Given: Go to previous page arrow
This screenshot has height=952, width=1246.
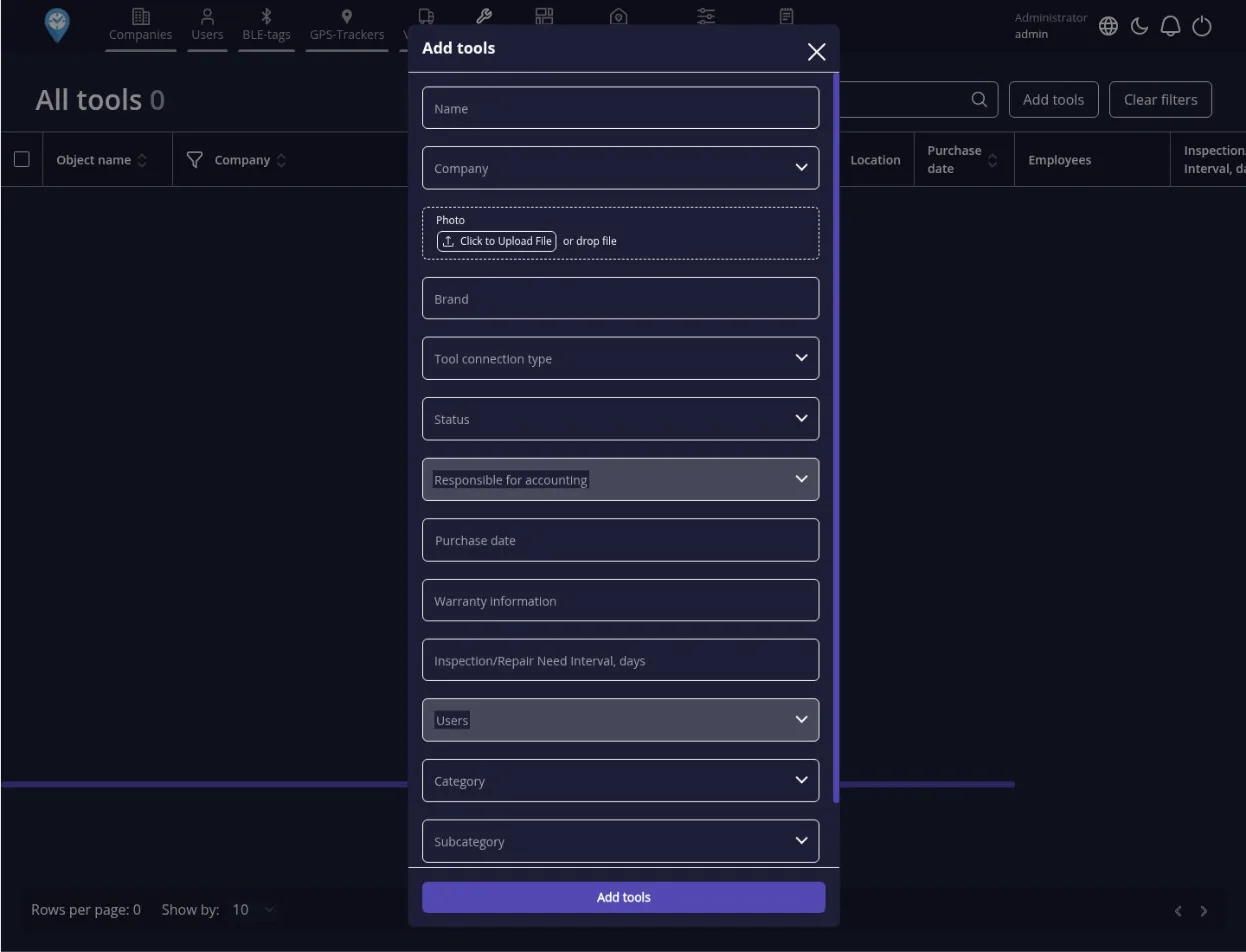Looking at the screenshot, I should [1178, 910].
